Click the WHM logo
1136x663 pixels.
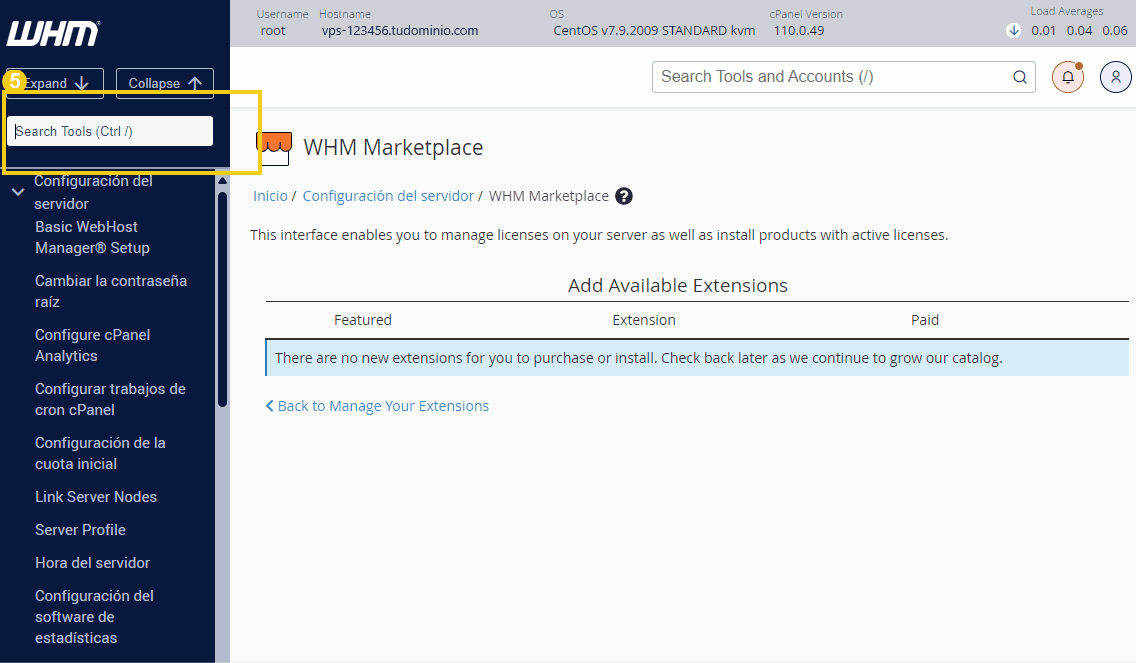pyautogui.click(x=54, y=33)
